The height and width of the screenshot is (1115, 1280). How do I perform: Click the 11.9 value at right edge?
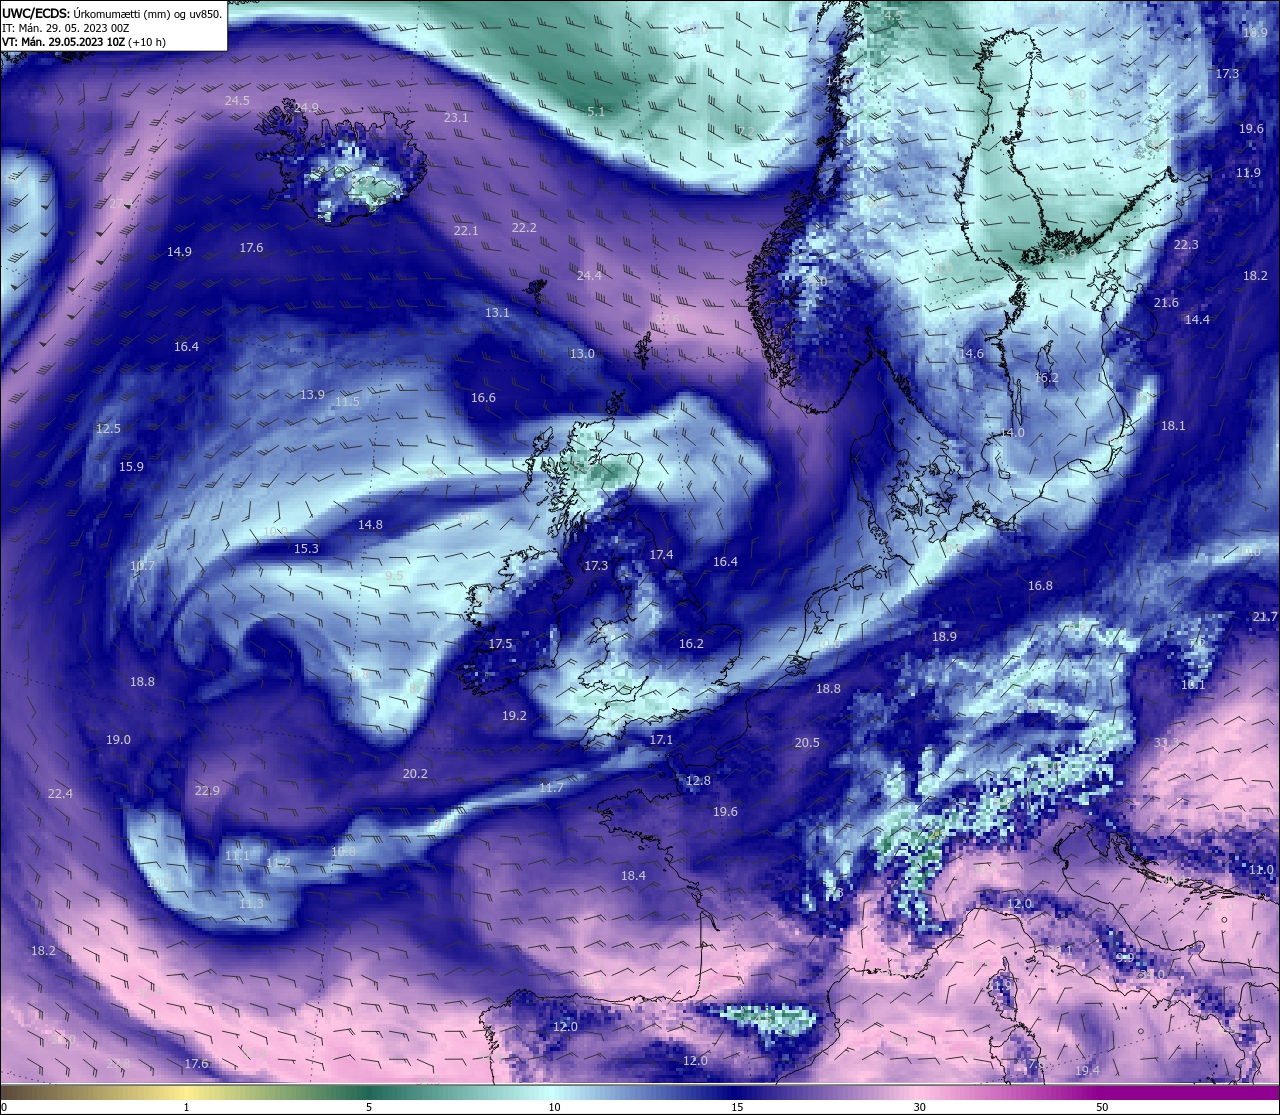1248,172
